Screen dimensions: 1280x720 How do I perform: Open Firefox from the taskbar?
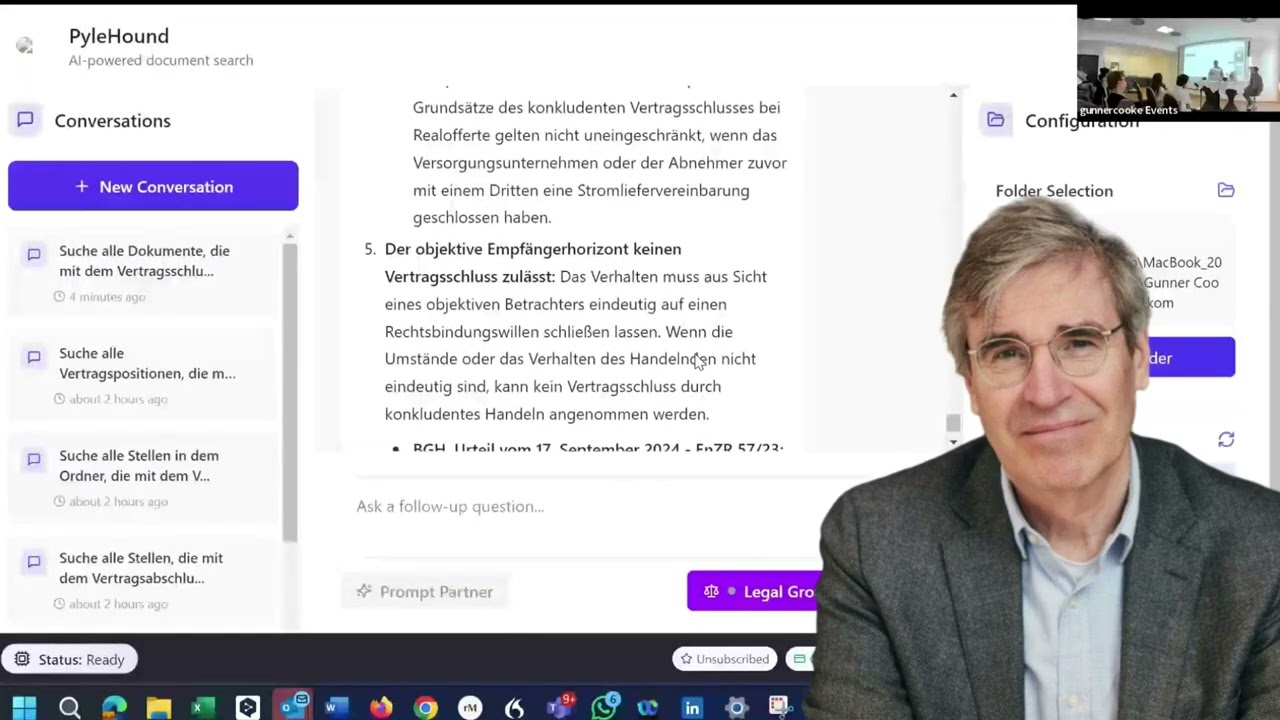tap(381, 707)
